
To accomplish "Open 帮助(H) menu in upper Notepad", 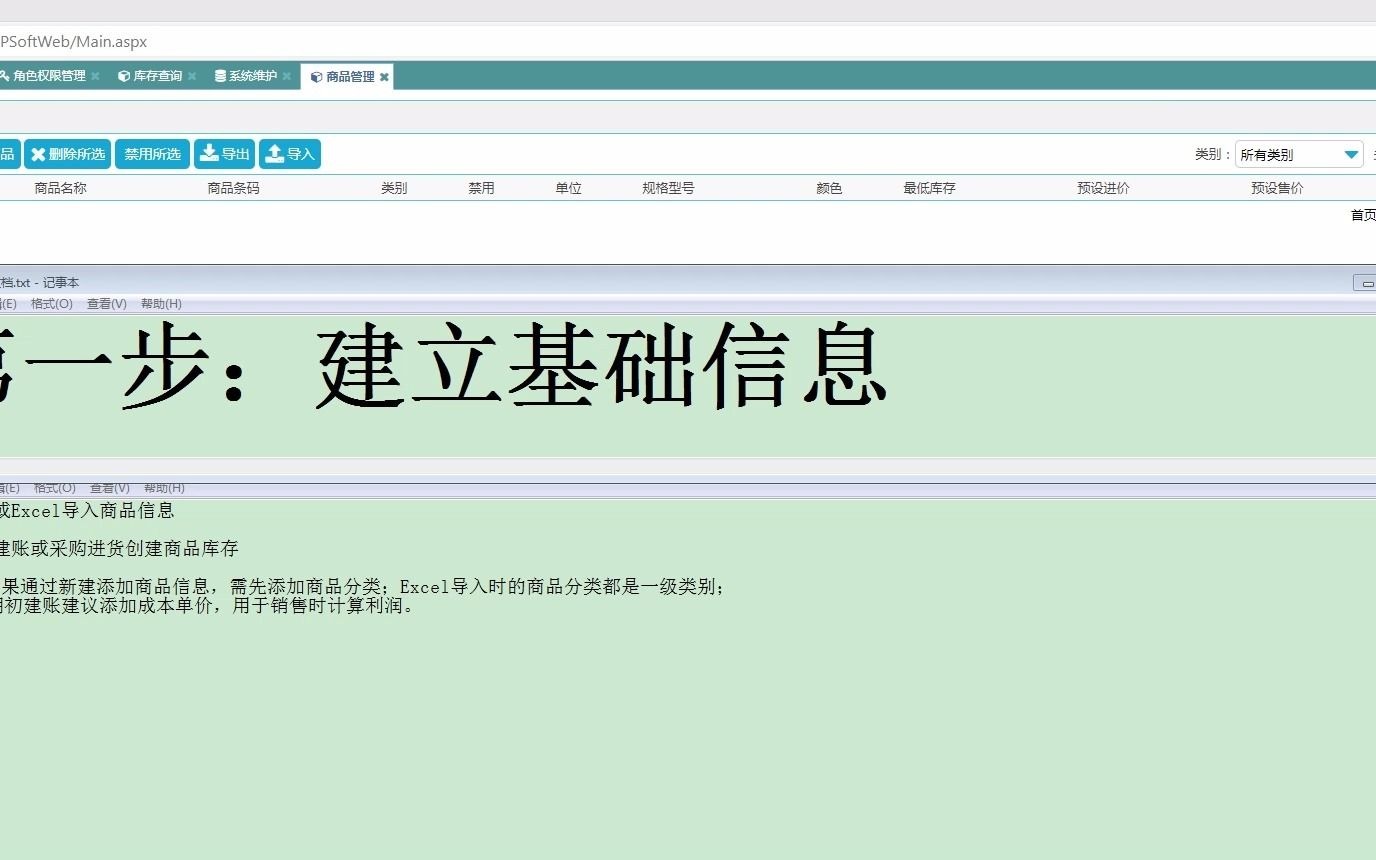I will tap(161, 304).
